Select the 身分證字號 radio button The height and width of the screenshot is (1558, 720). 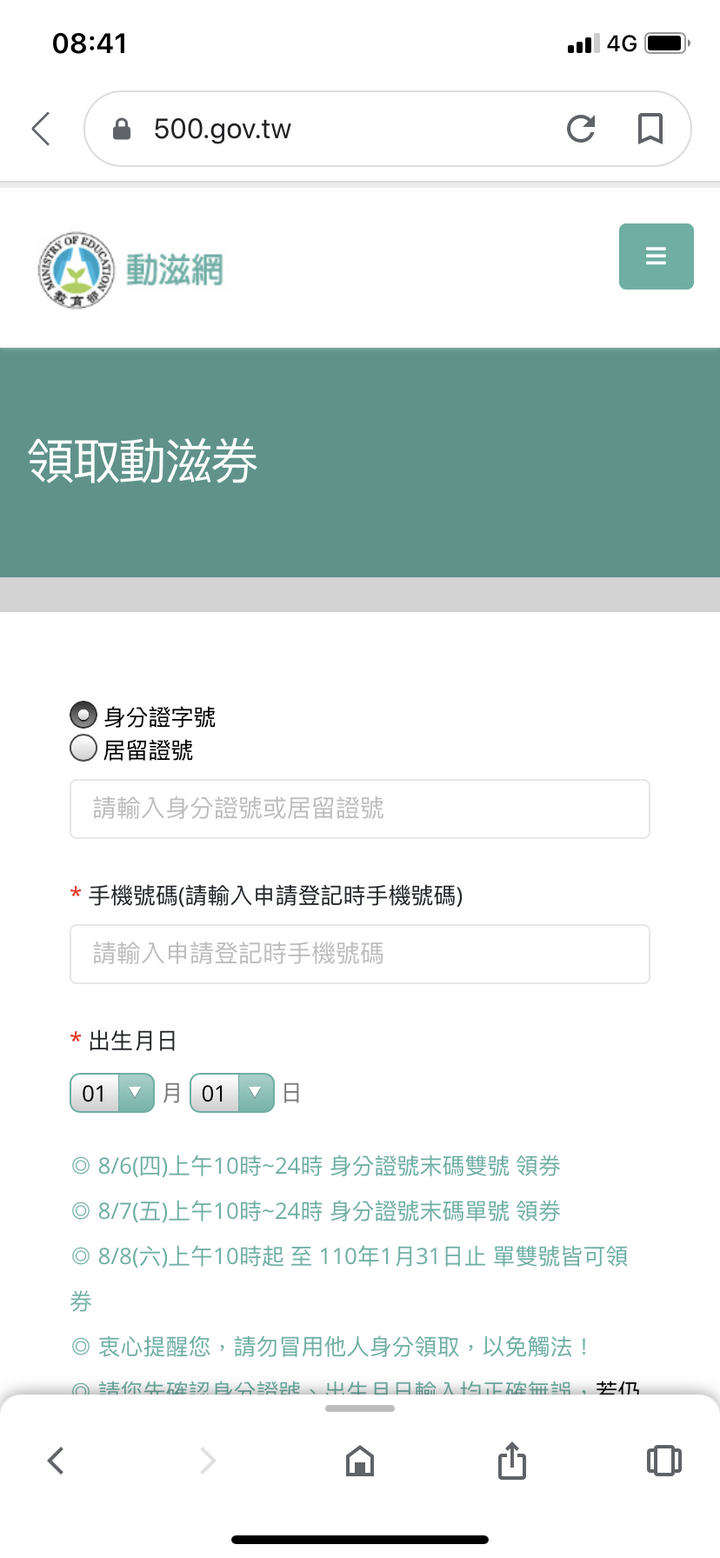click(x=83, y=716)
